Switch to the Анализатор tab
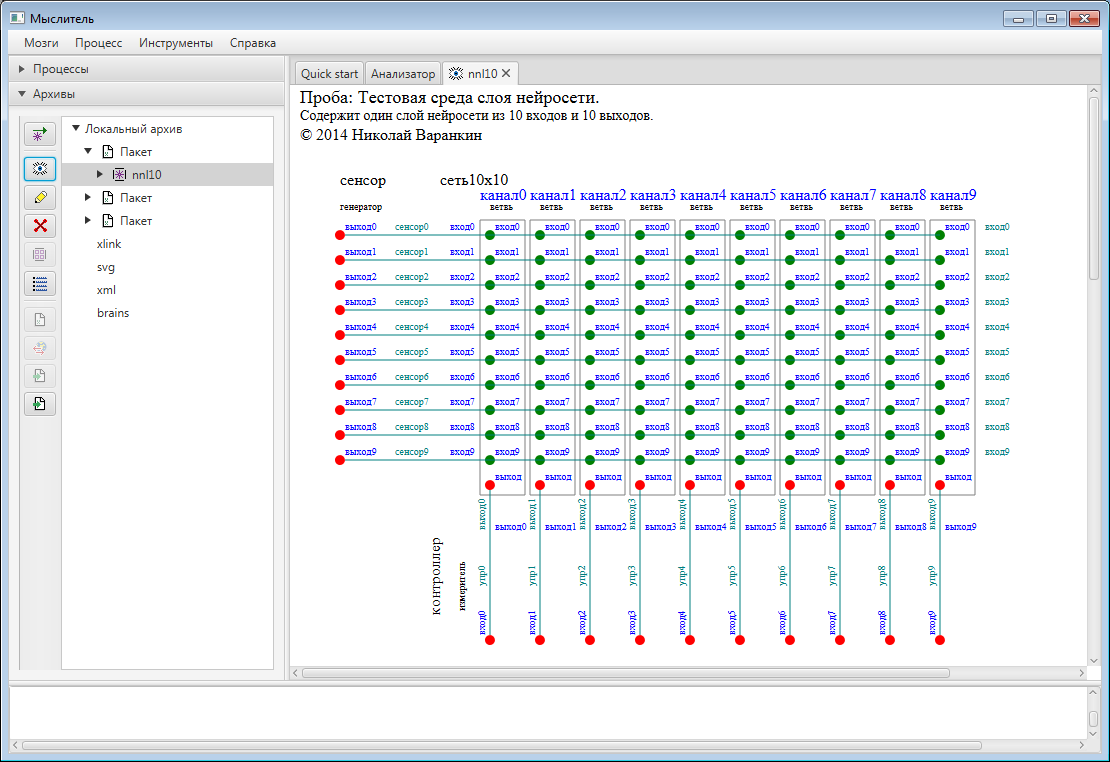1110x762 pixels. click(x=403, y=74)
